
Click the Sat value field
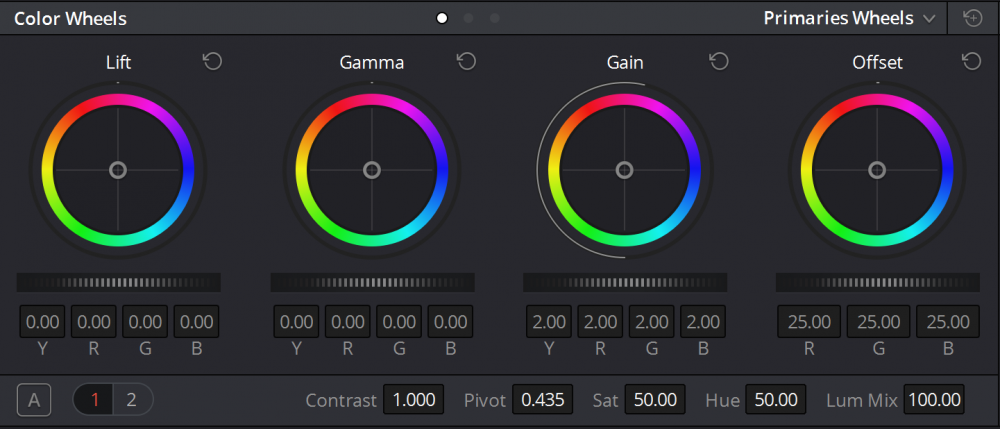click(656, 400)
